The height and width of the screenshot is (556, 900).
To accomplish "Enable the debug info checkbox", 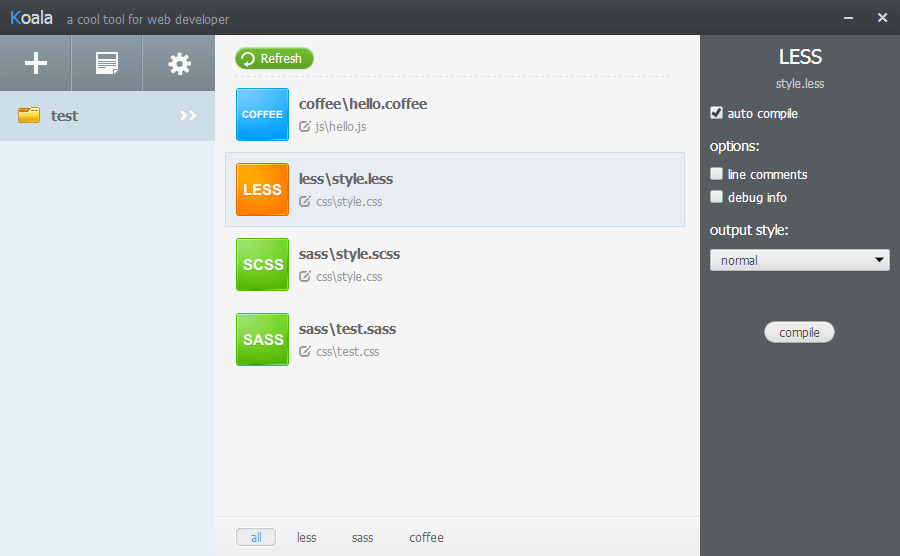I will [x=716, y=197].
